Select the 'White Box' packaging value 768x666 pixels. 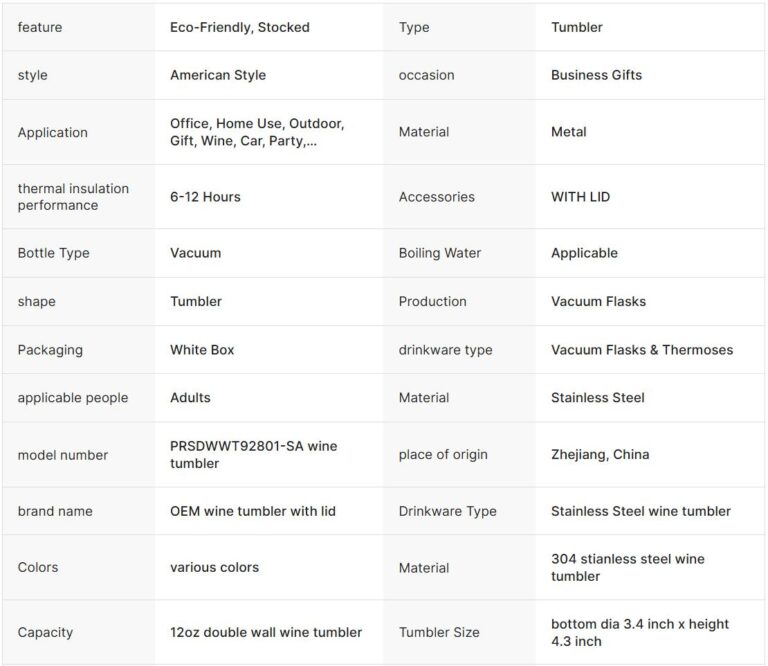click(x=202, y=350)
